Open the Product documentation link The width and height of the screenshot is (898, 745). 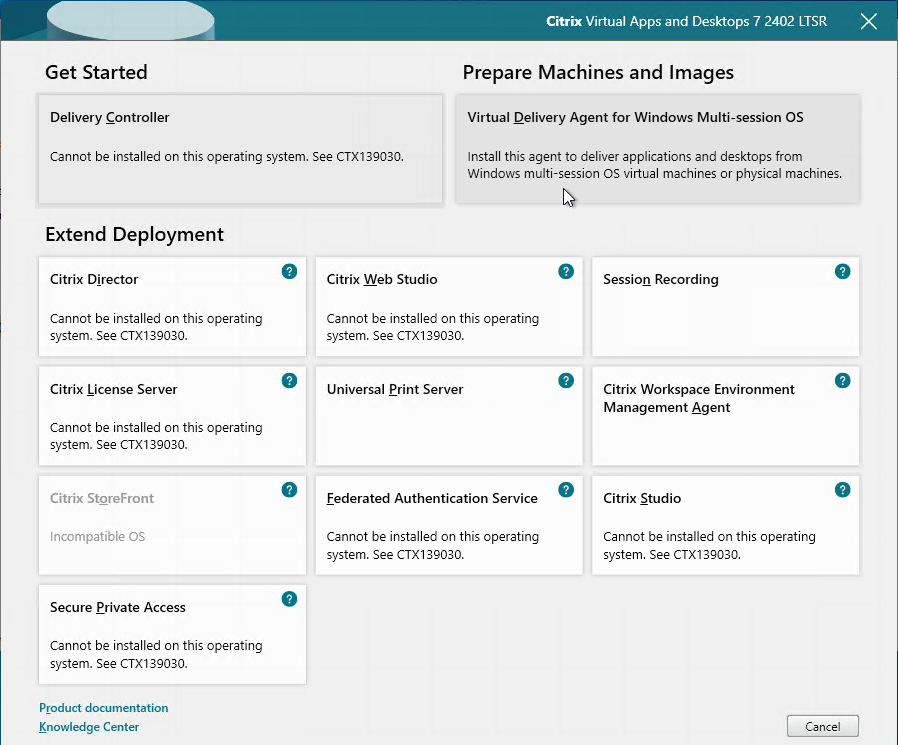click(104, 708)
